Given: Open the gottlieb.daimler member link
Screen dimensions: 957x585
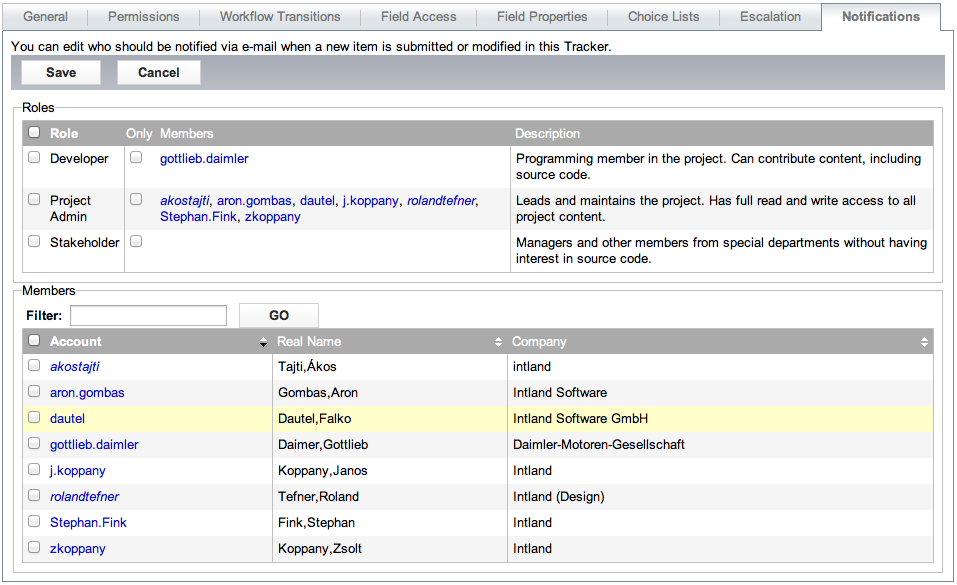Looking at the screenshot, I should pos(94,444).
